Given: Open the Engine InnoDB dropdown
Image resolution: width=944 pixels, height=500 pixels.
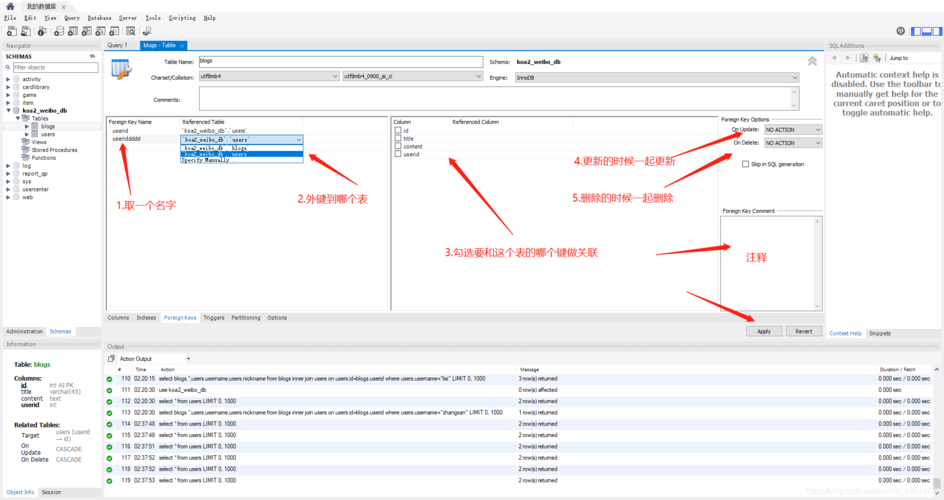Looking at the screenshot, I should tap(657, 78).
